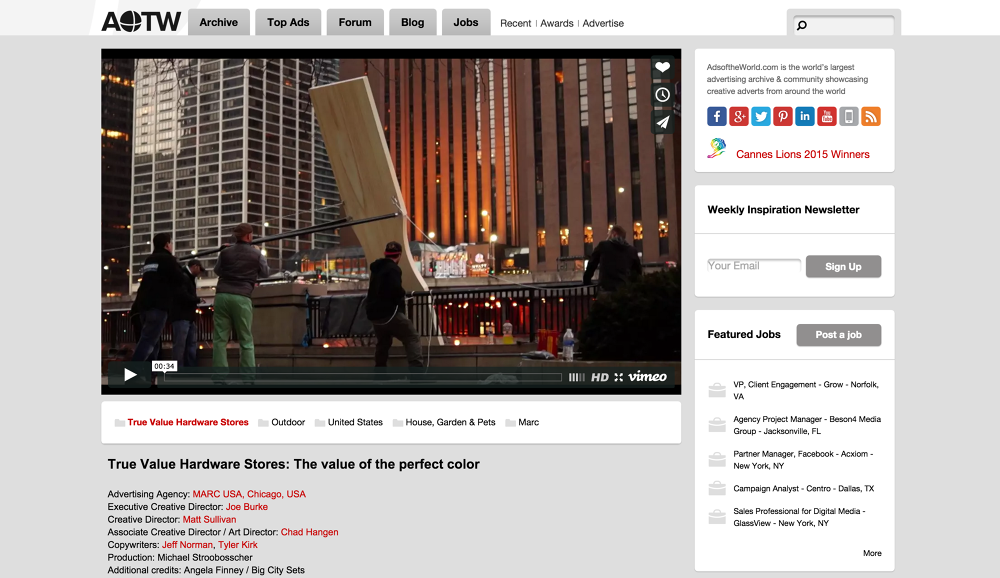1000x578 pixels.
Task: Open MARC USA, Chicago, USA link
Action: pyautogui.click(x=249, y=494)
